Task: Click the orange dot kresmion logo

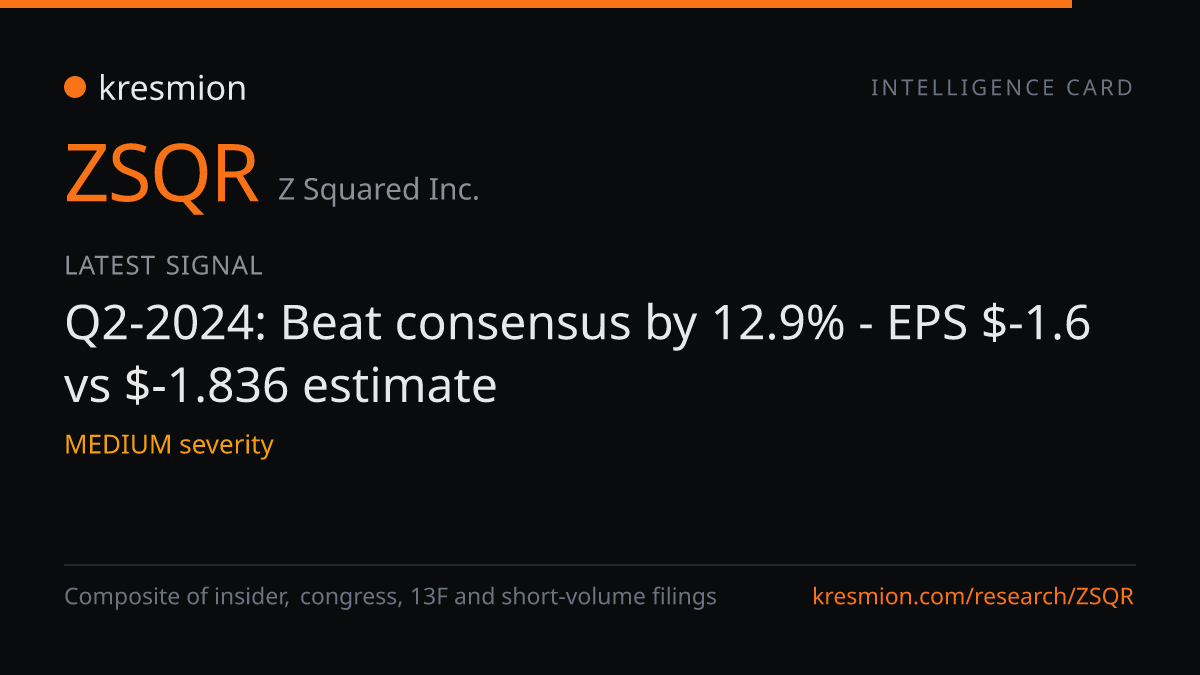Action: point(75,88)
